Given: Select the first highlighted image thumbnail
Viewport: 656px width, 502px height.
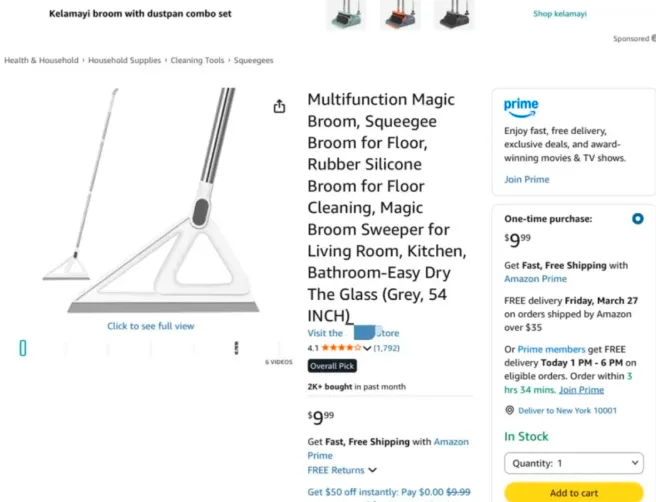Looking at the screenshot, I should [23, 348].
